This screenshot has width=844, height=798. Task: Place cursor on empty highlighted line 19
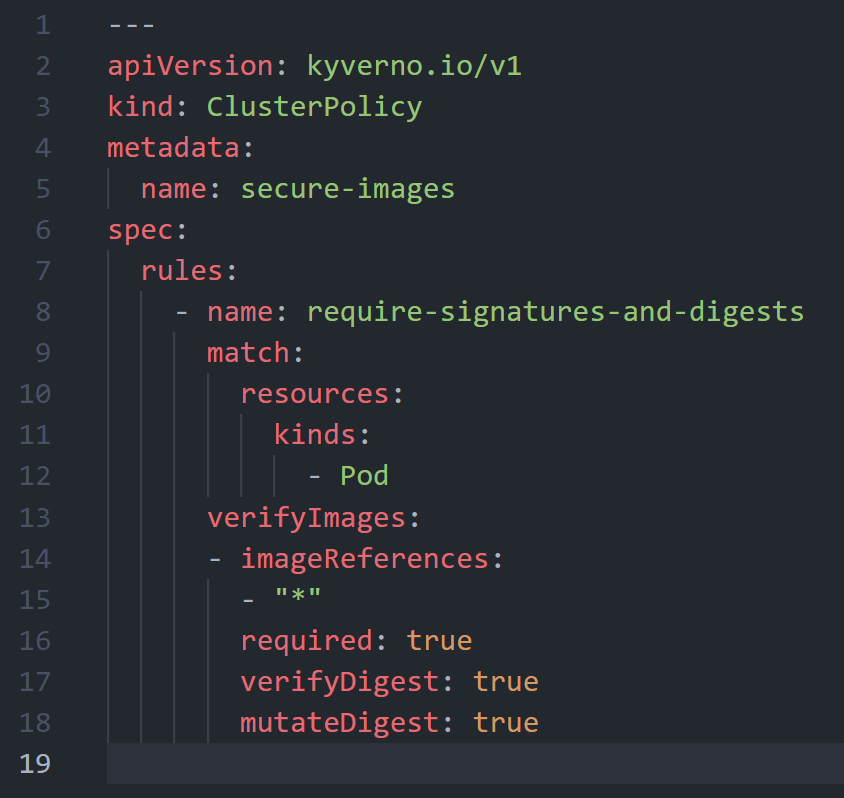pos(475,764)
